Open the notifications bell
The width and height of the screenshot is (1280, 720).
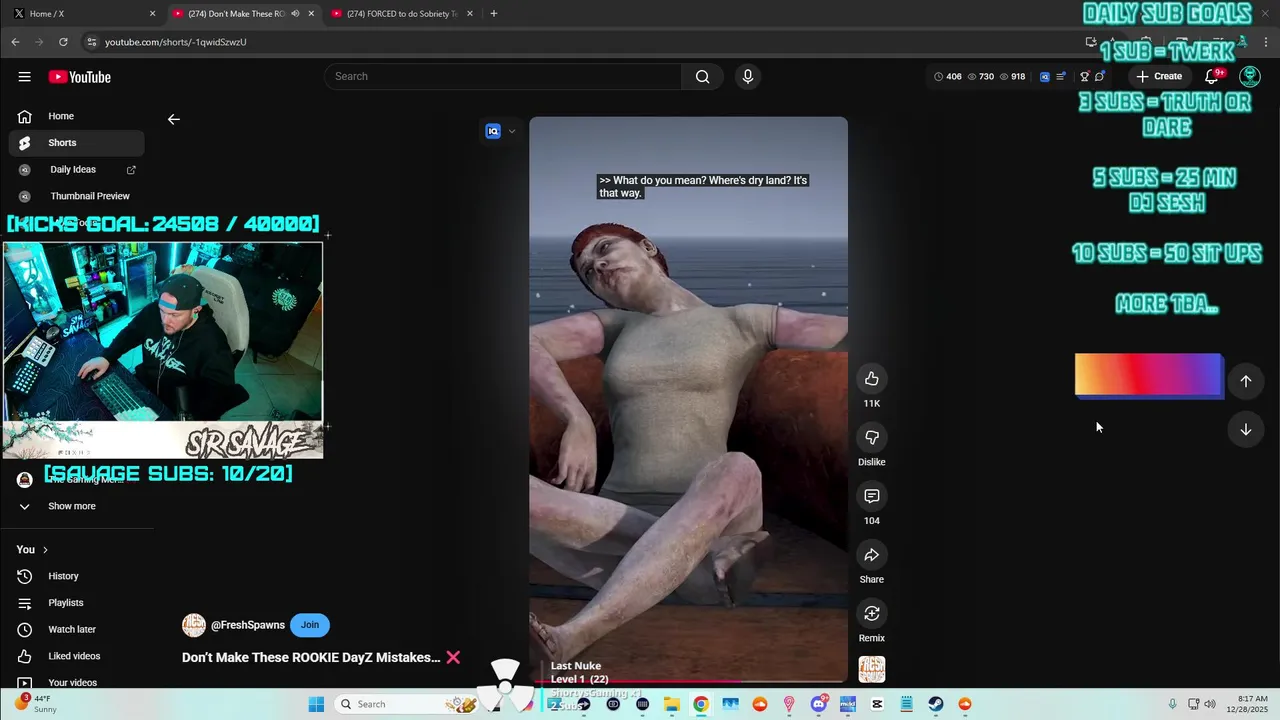click(1212, 77)
